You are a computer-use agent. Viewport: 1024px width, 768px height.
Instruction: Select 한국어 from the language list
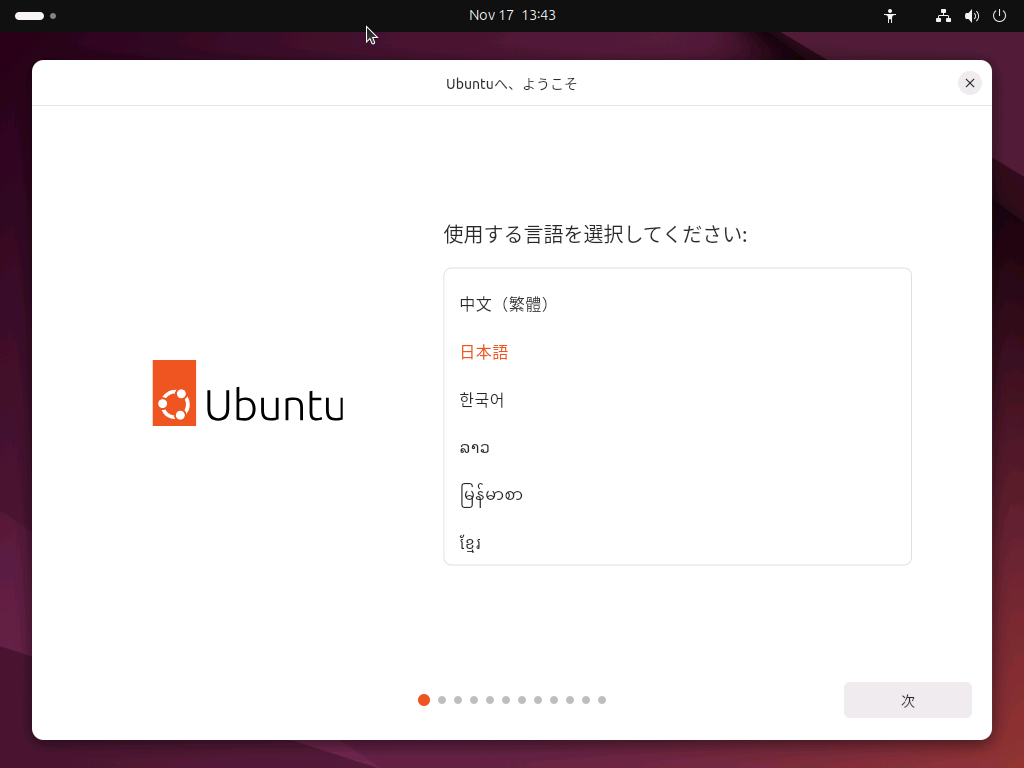tap(483, 400)
